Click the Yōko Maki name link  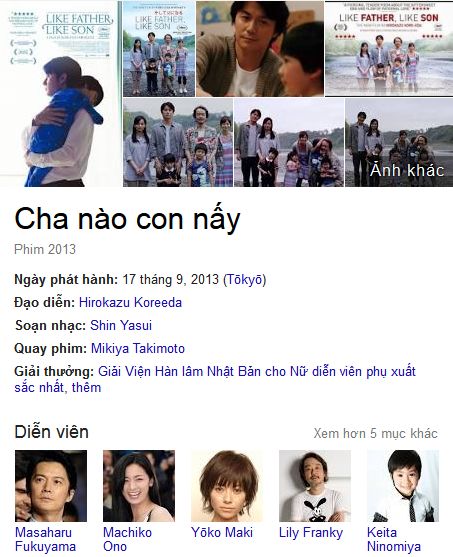click(222, 532)
